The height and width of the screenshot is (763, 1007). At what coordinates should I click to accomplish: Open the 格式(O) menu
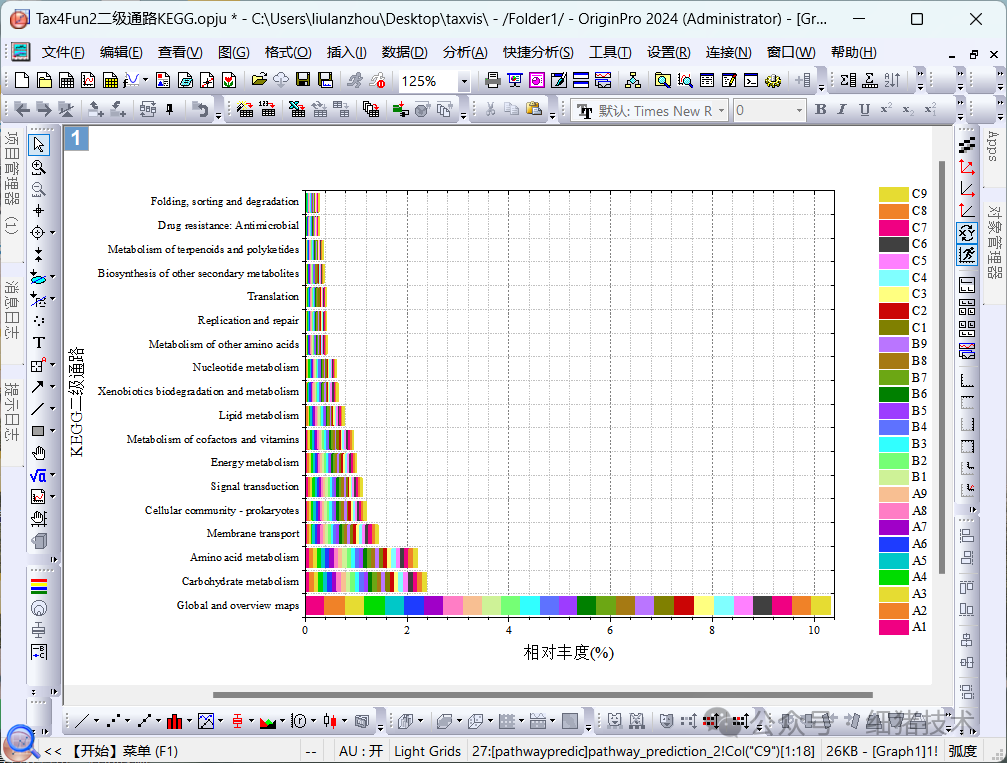click(x=288, y=53)
